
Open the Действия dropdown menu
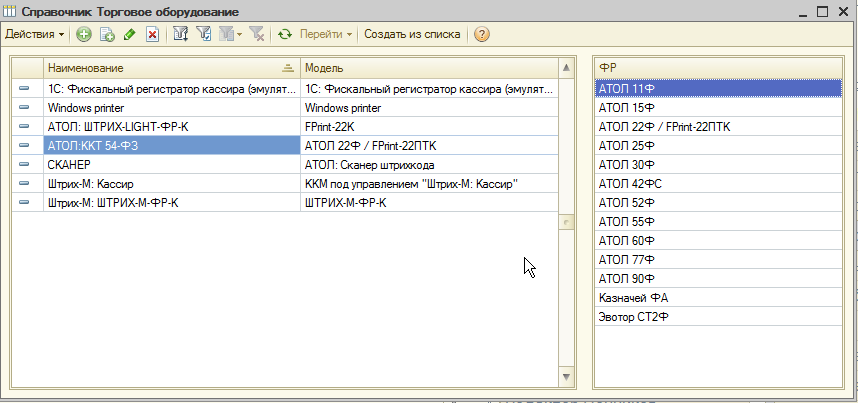tap(34, 34)
